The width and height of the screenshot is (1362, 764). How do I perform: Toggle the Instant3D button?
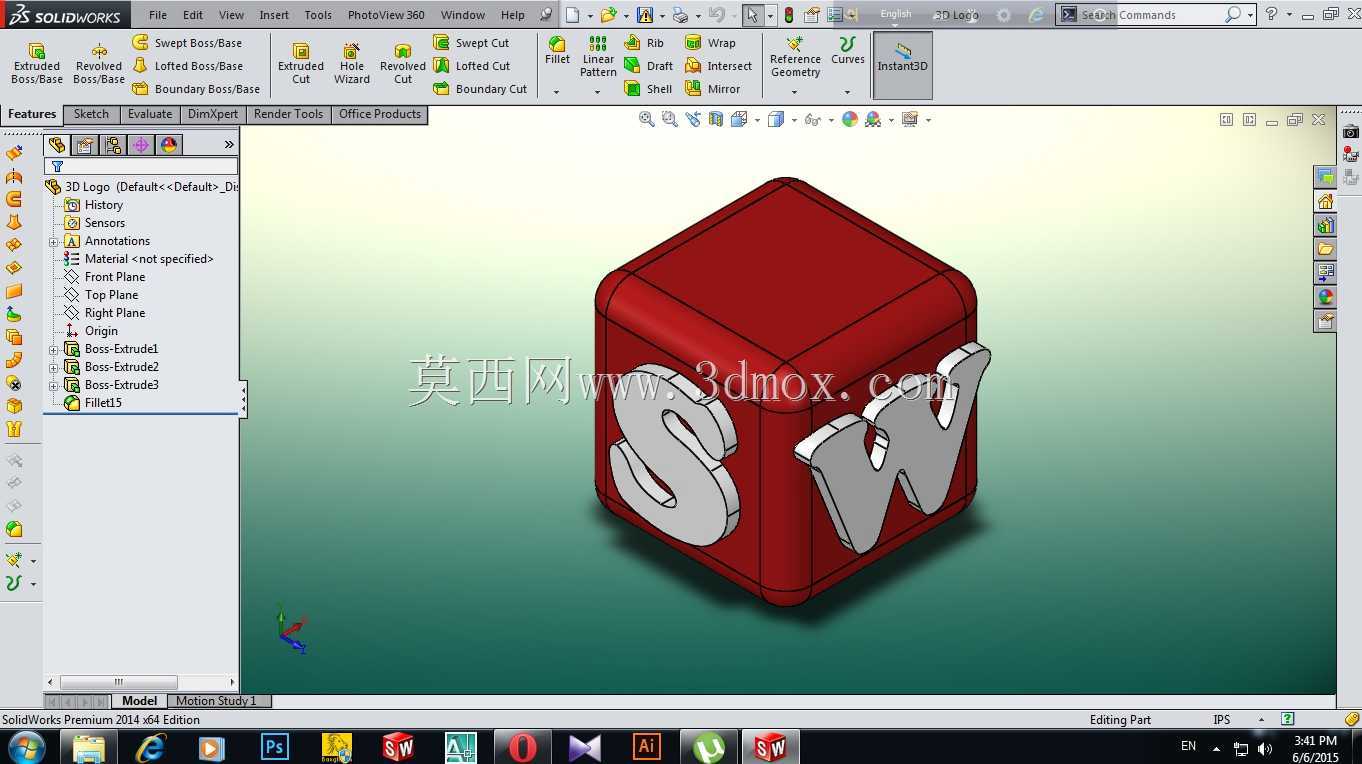coord(903,65)
